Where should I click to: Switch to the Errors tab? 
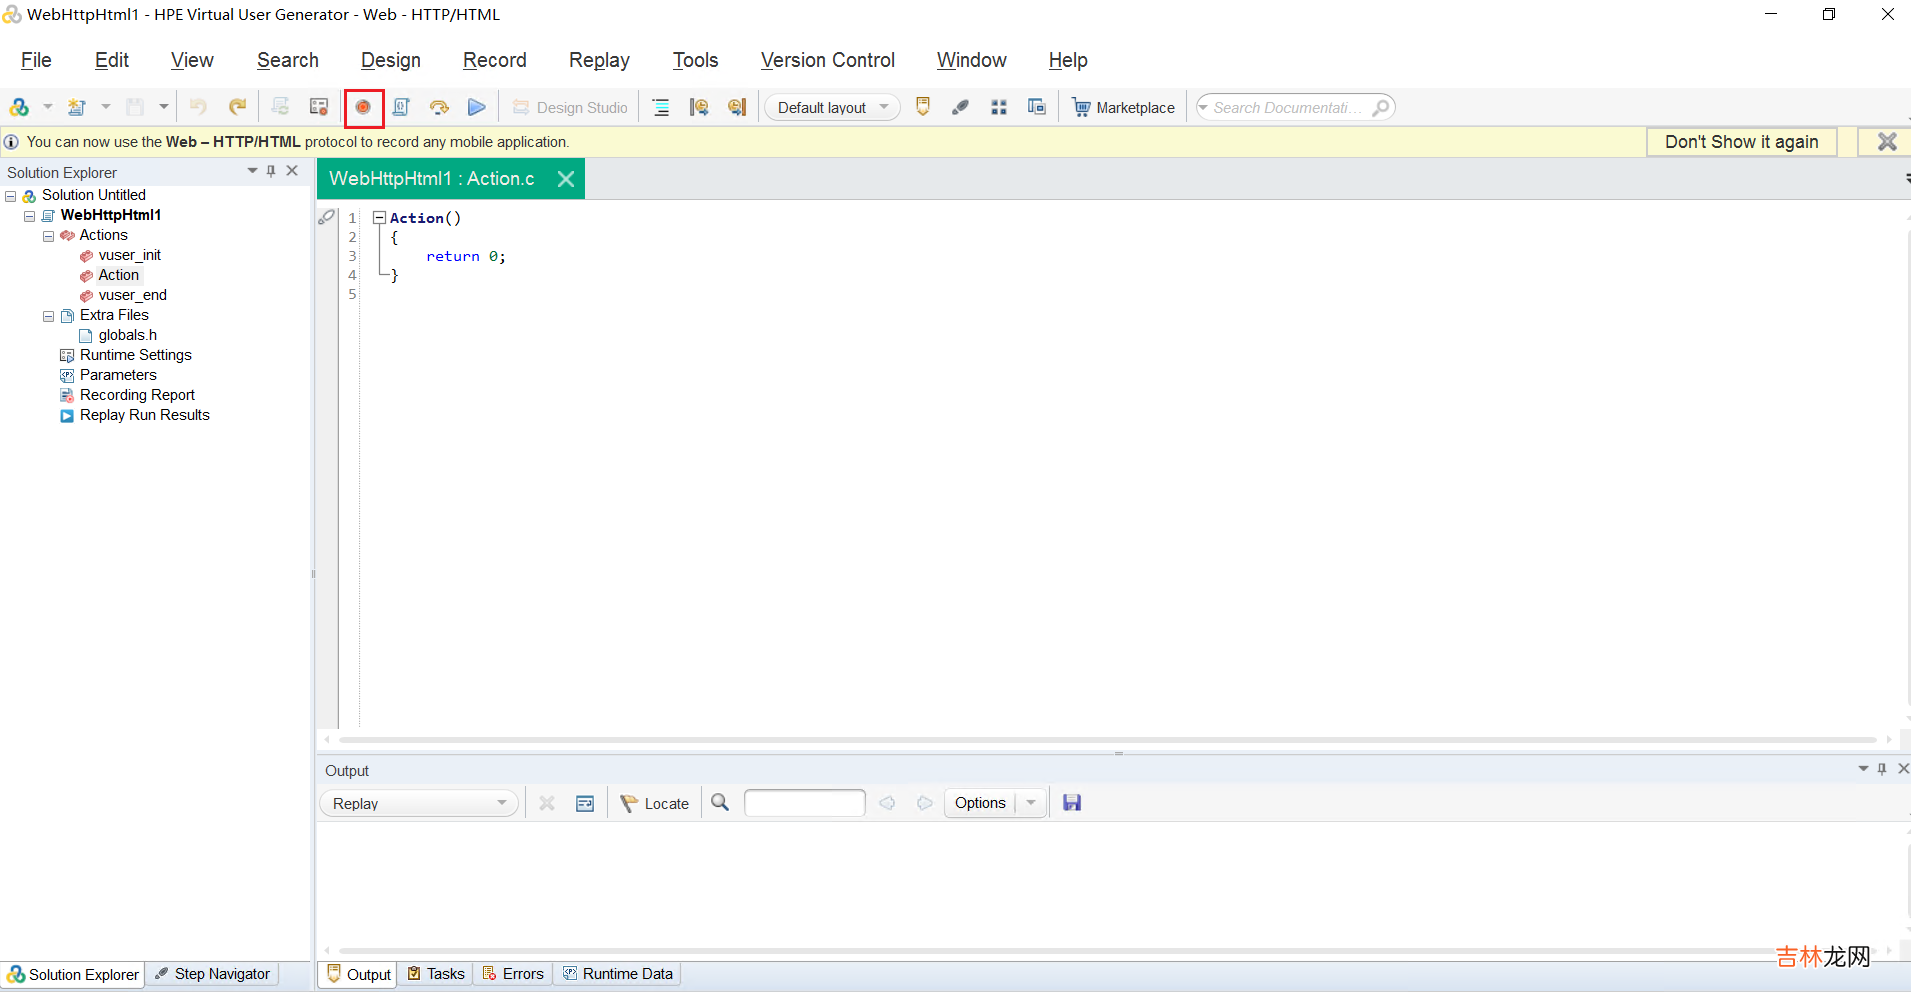pyautogui.click(x=513, y=974)
